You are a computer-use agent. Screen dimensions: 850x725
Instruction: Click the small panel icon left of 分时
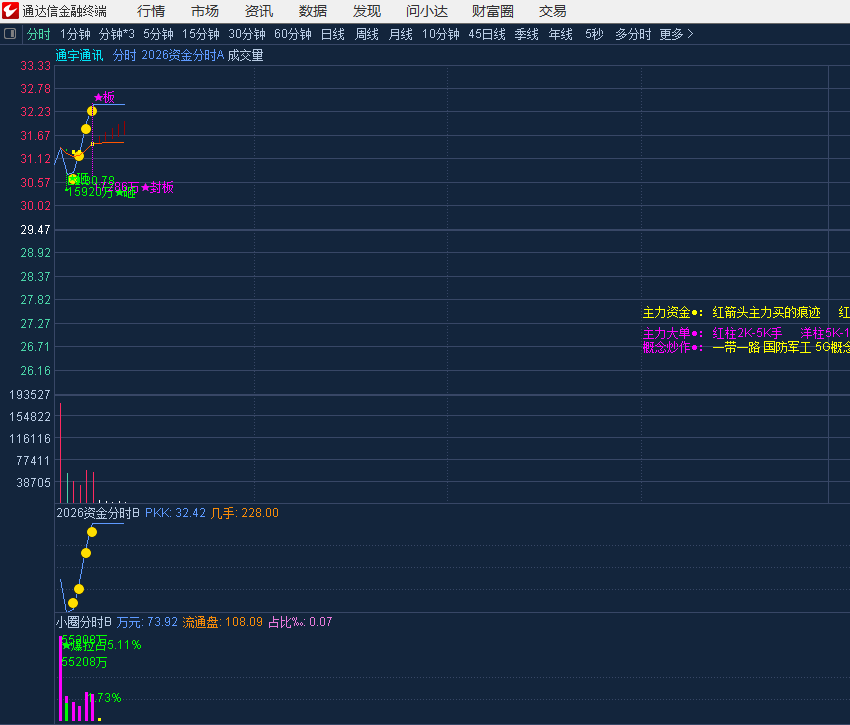[11, 34]
